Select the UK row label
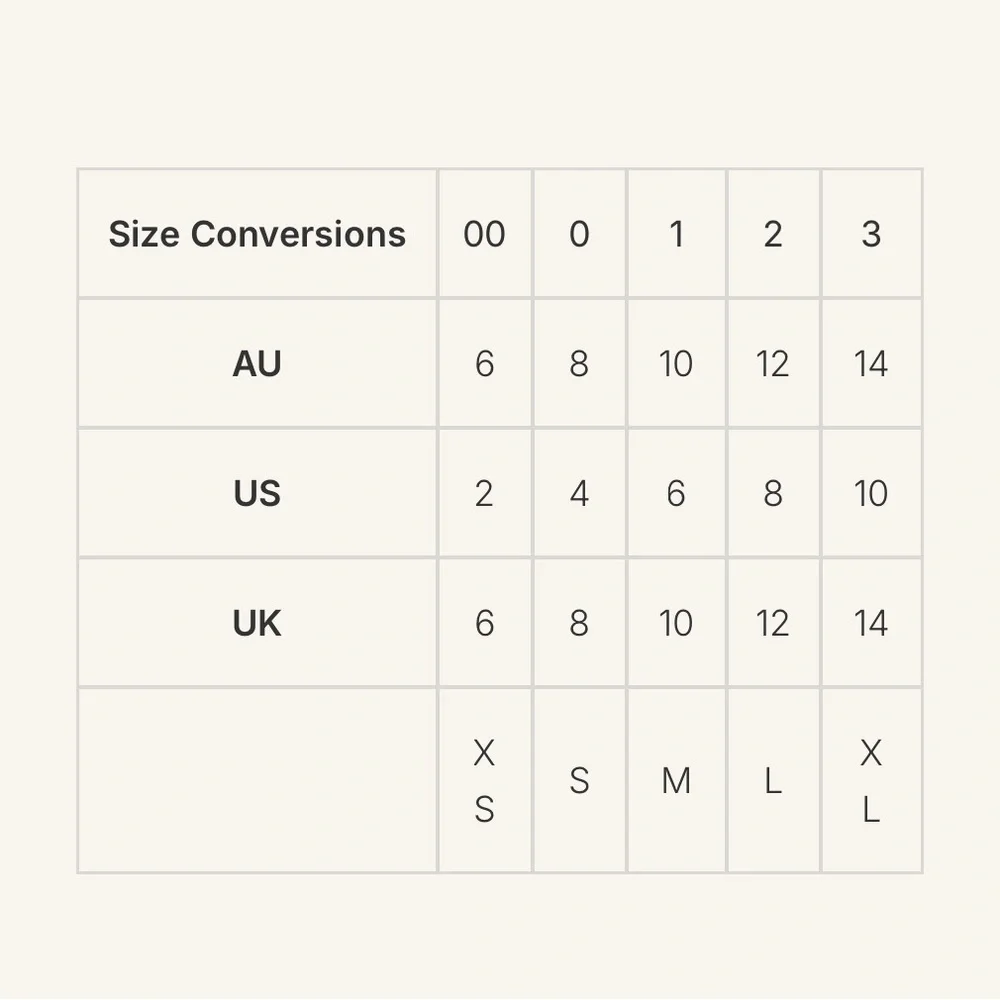Screen dimensions: 1000x1000 257,623
